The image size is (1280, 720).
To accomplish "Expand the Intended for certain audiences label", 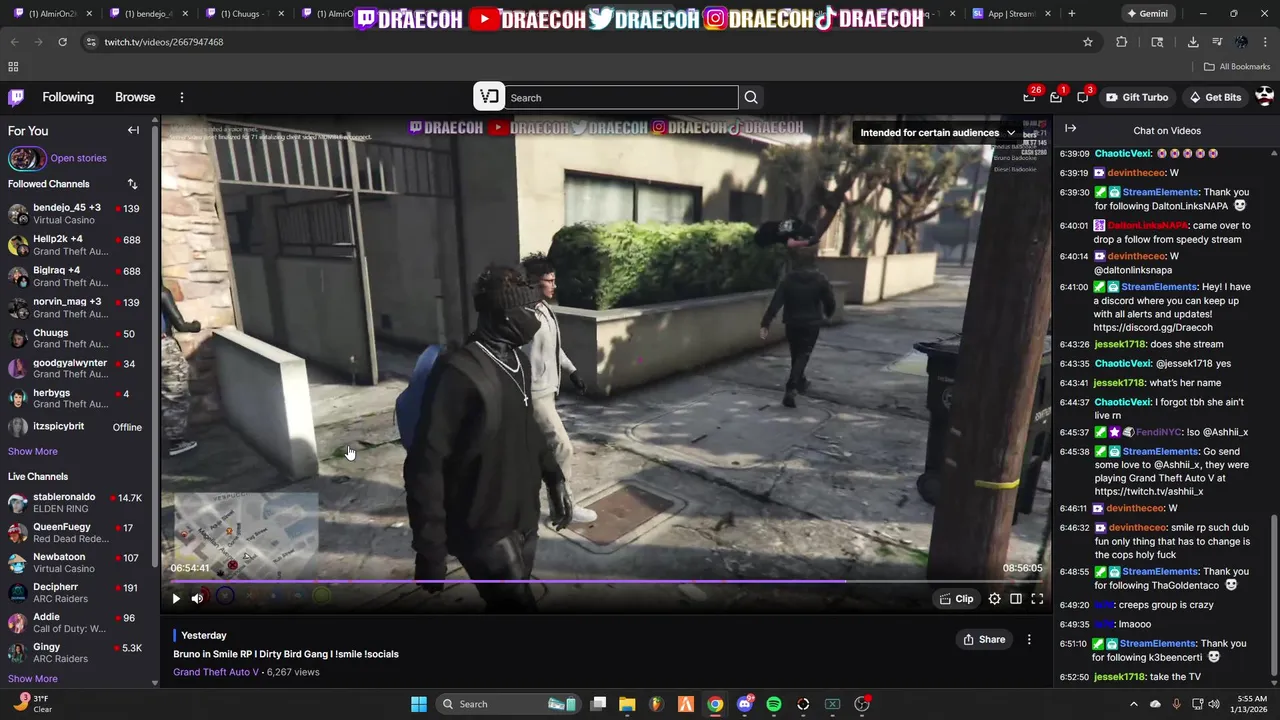I will pos(937,132).
